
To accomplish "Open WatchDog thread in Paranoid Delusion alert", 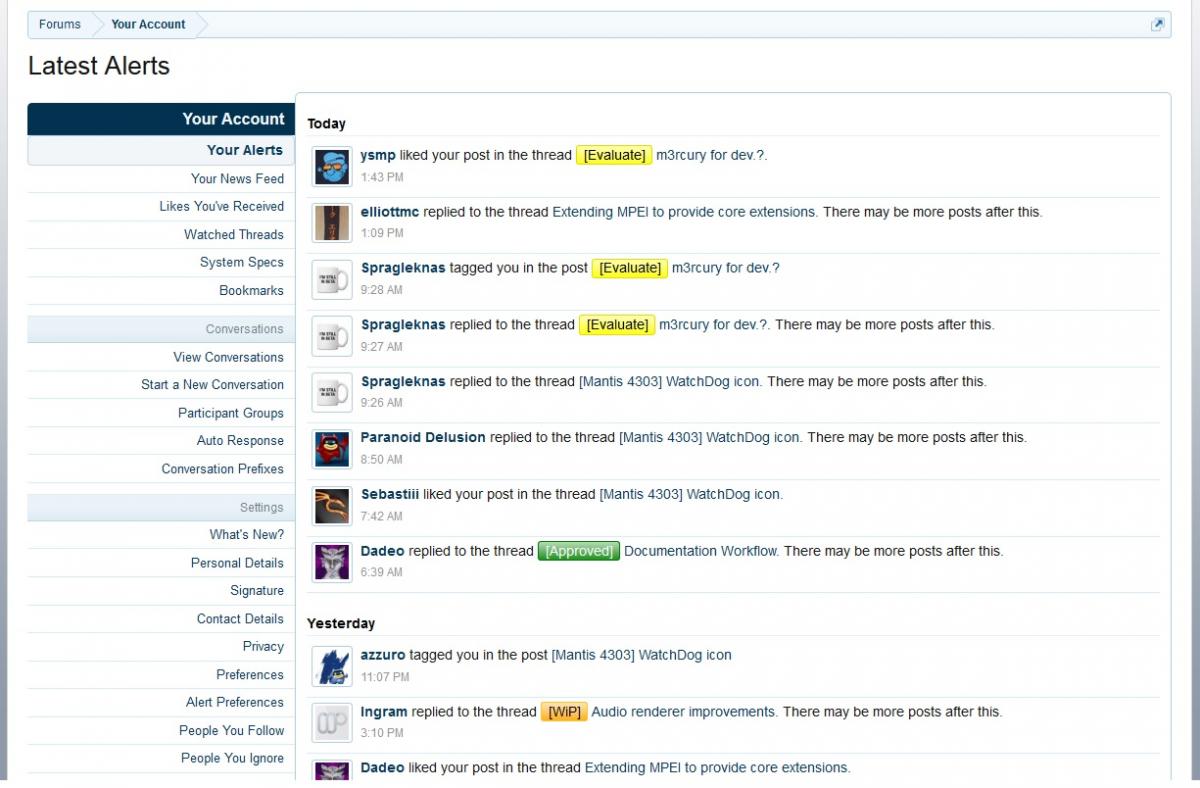I will 709,438.
